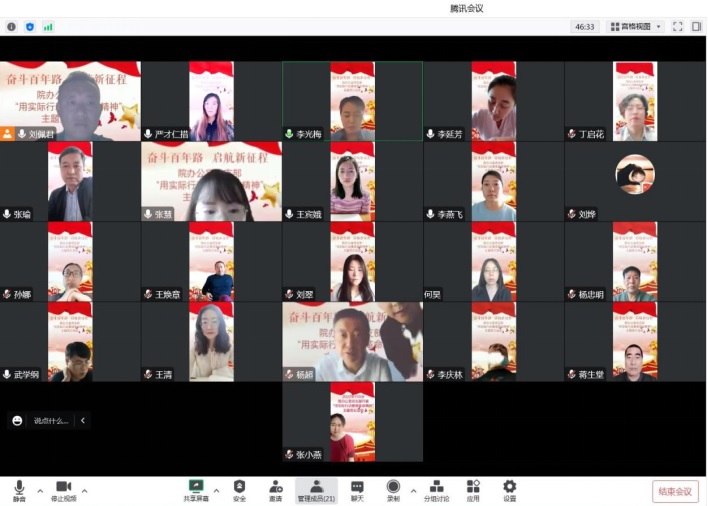Open 管理成员(21) participants panel
This screenshot has height=506, width=708.
316,491
